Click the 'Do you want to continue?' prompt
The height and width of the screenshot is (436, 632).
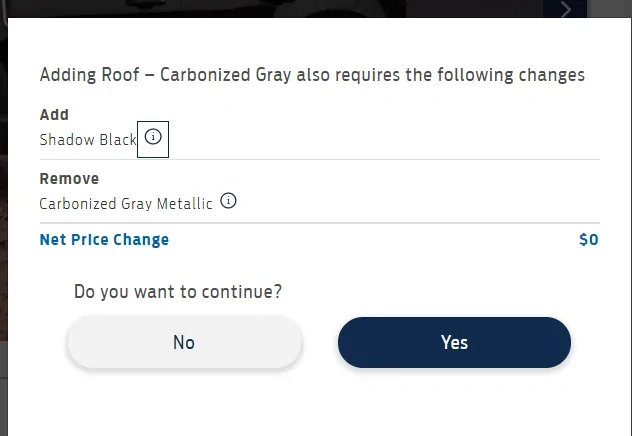178,292
